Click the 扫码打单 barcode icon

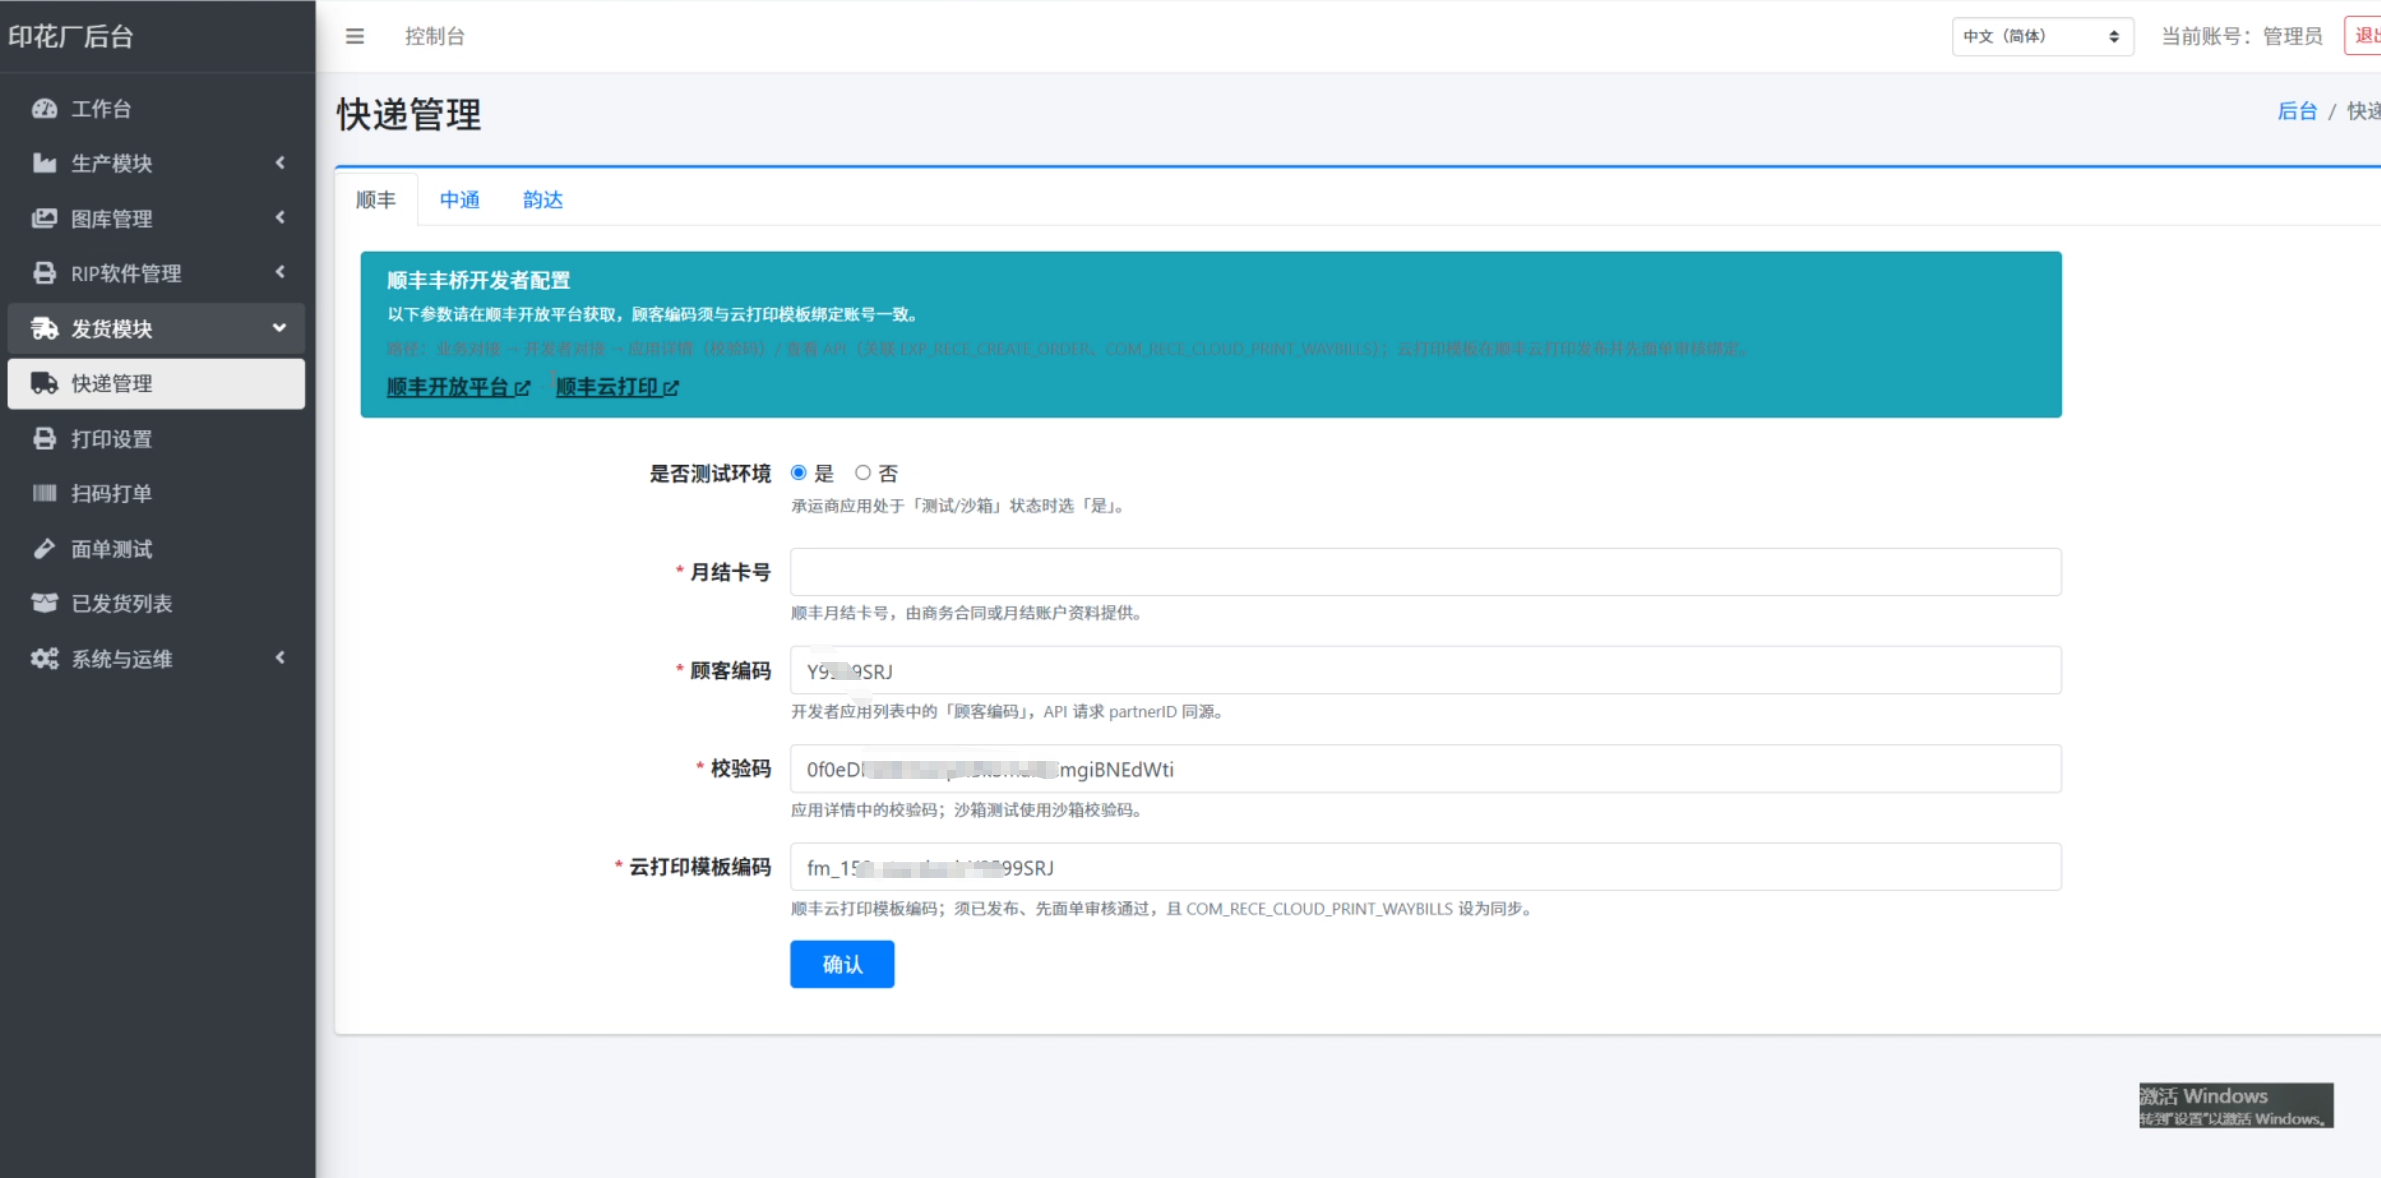(44, 493)
